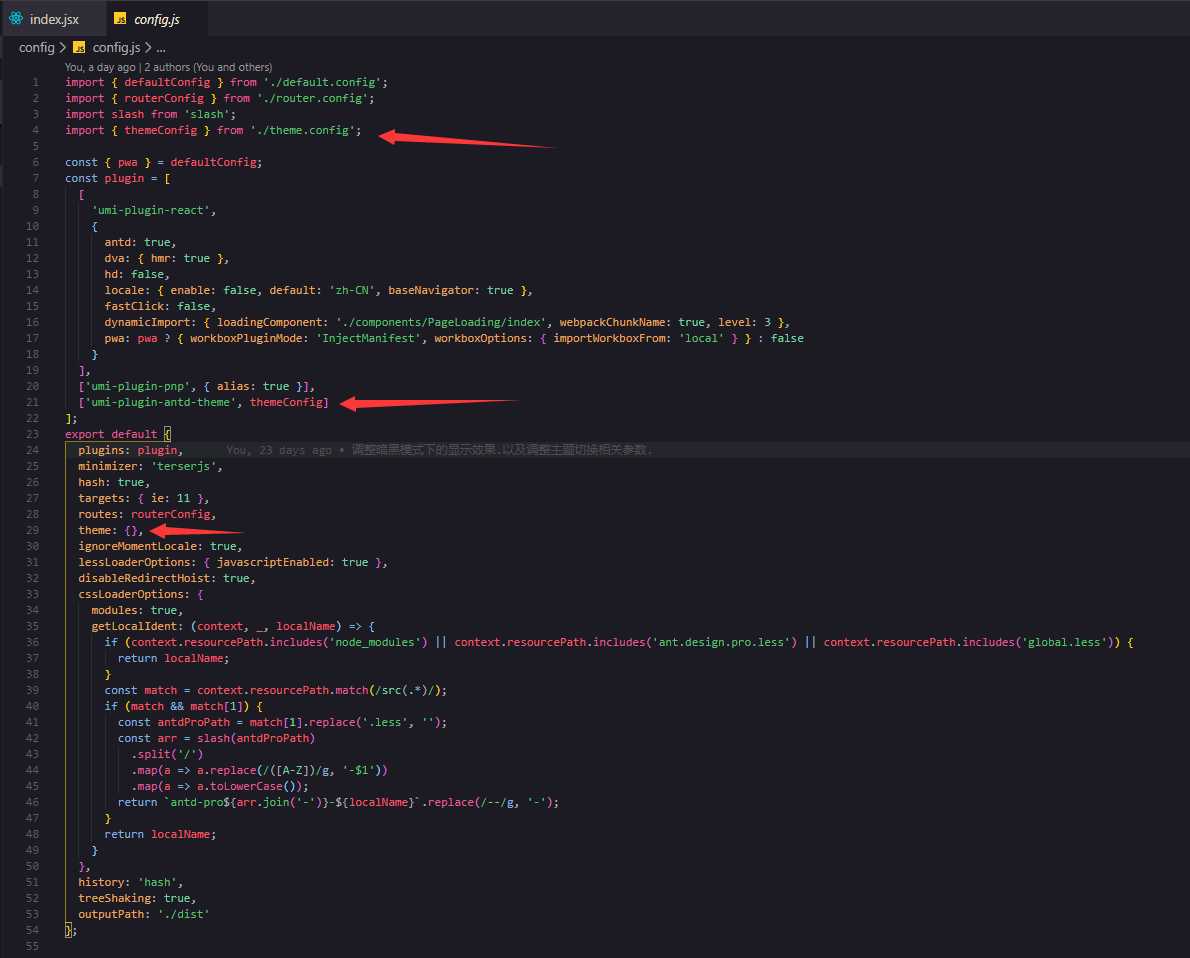Screen dimensions: 1190x958
Task: Click the JS file icon in breadcrumb
Action: click(x=79, y=47)
